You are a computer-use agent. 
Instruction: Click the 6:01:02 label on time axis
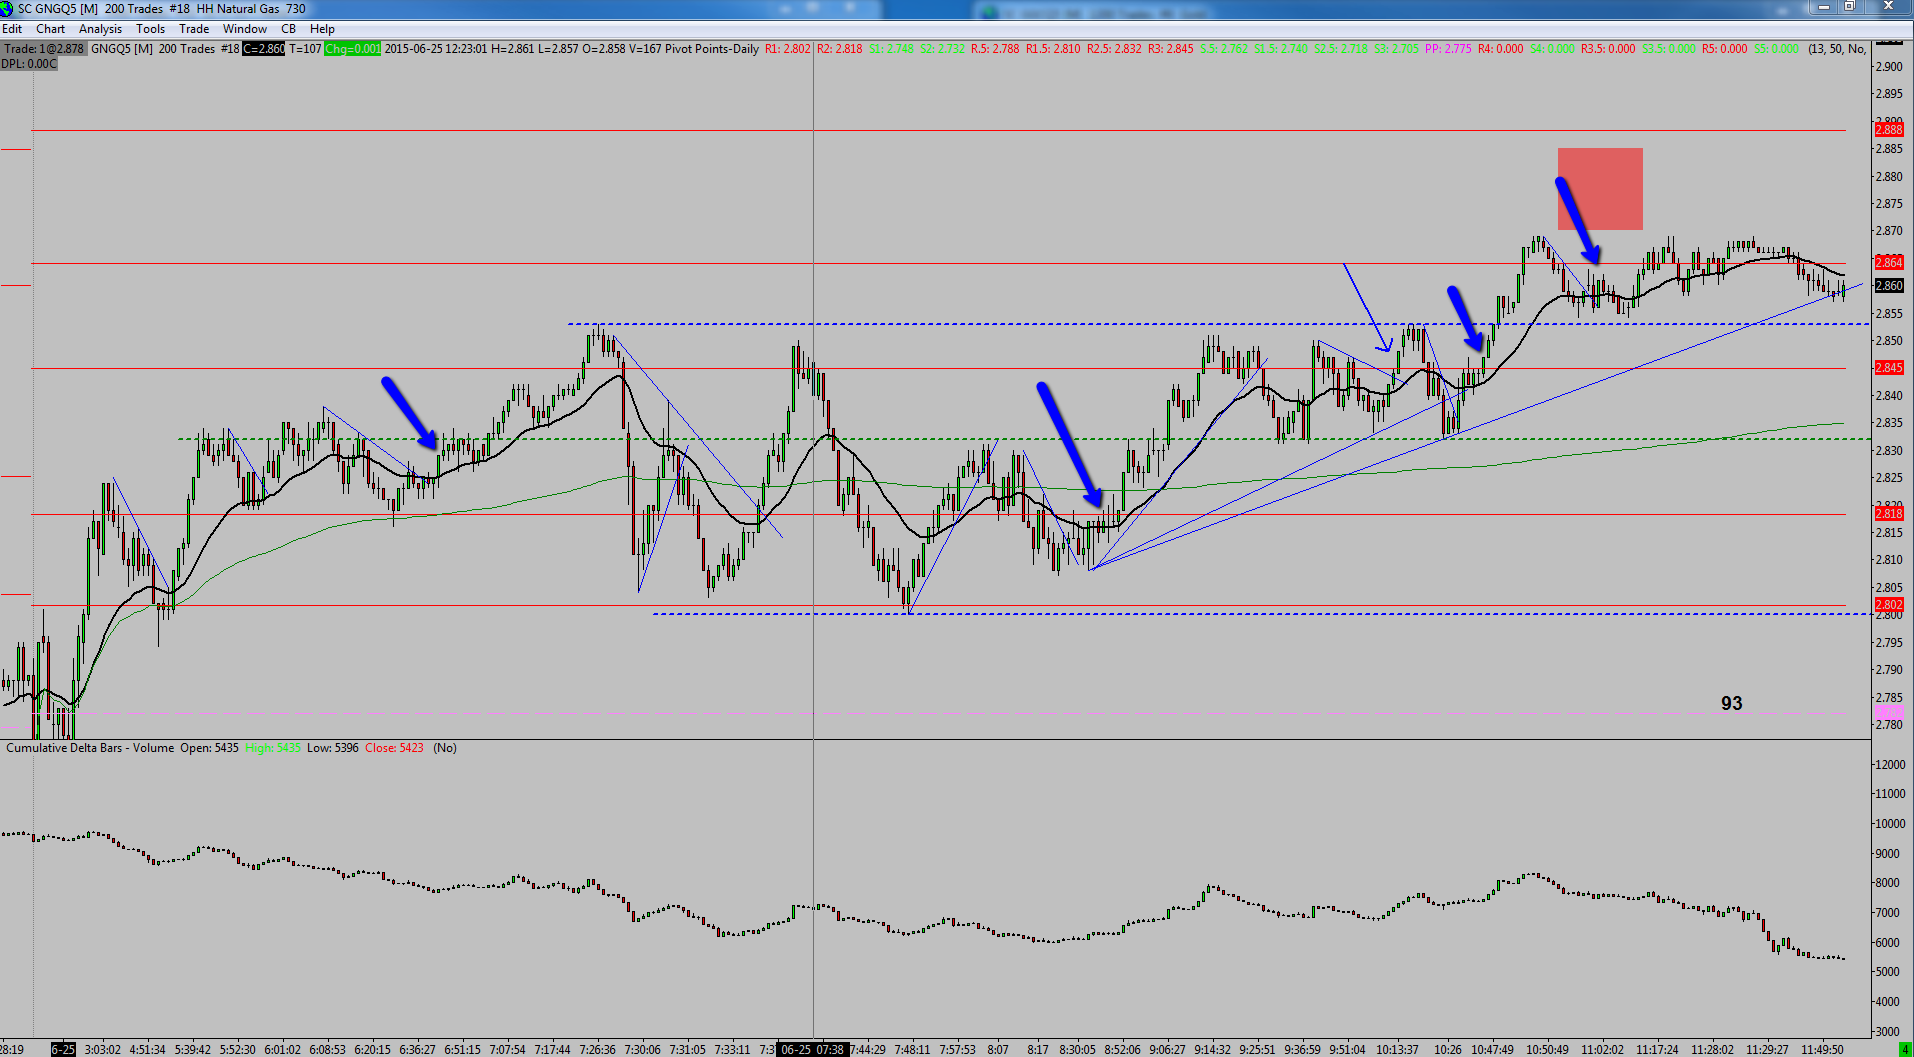tap(282, 1050)
